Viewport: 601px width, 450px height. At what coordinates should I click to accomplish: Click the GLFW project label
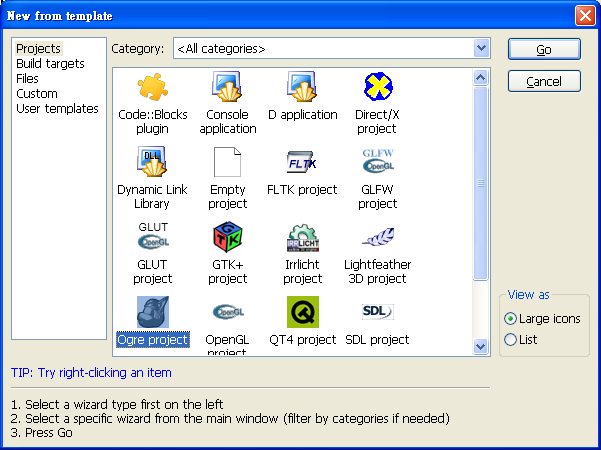click(x=378, y=197)
